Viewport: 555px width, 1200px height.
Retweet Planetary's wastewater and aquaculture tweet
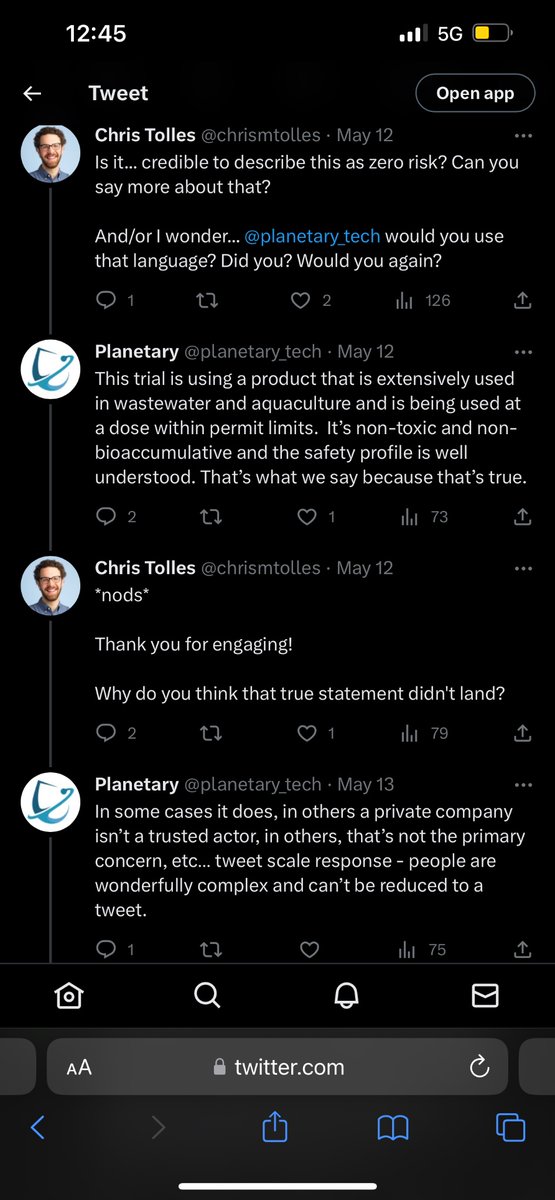pos(211,517)
